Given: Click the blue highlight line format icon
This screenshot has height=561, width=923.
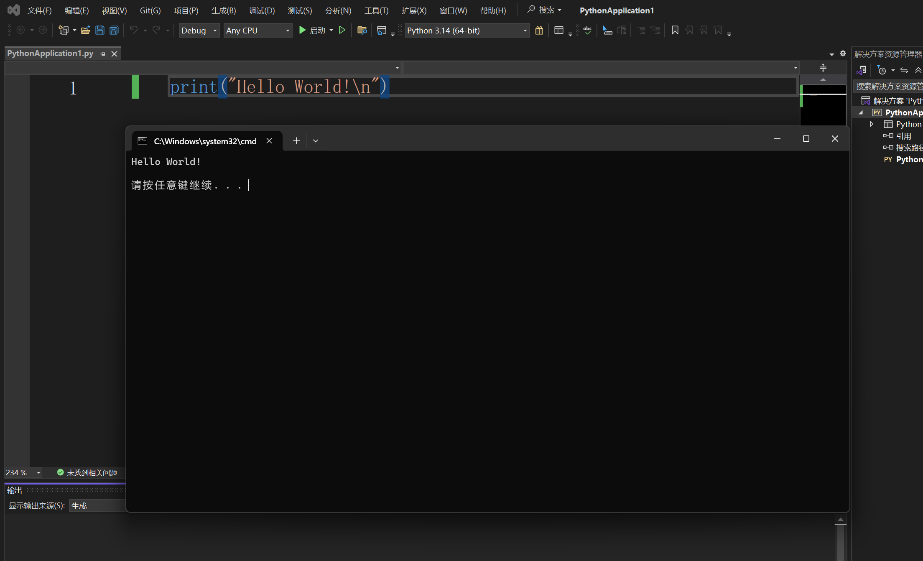Looking at the screenshot, I should (607, 30).
